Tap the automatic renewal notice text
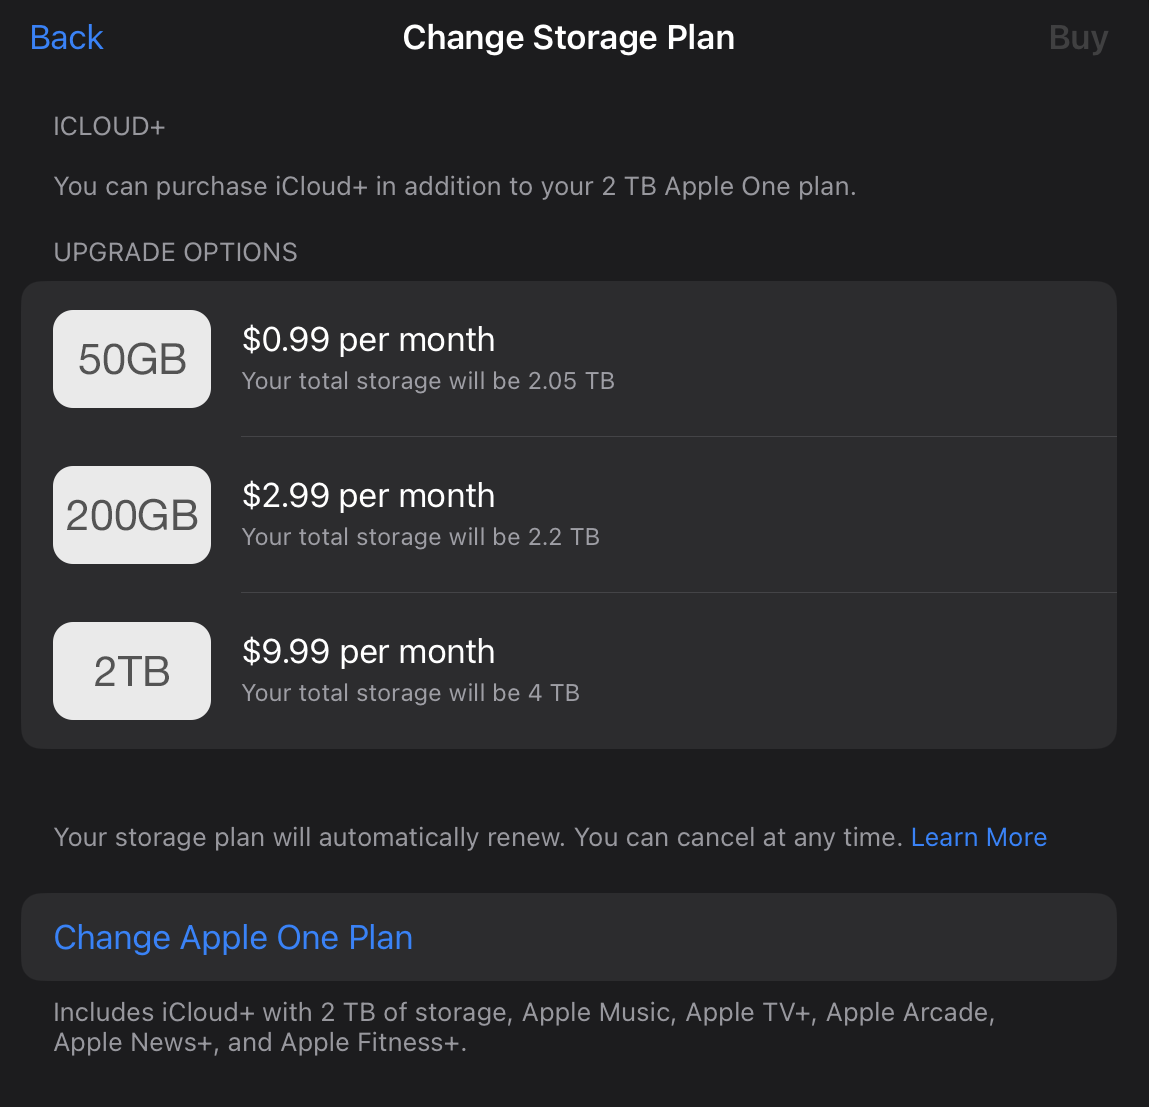1149x1107 pixels. (x=478, y=837)
